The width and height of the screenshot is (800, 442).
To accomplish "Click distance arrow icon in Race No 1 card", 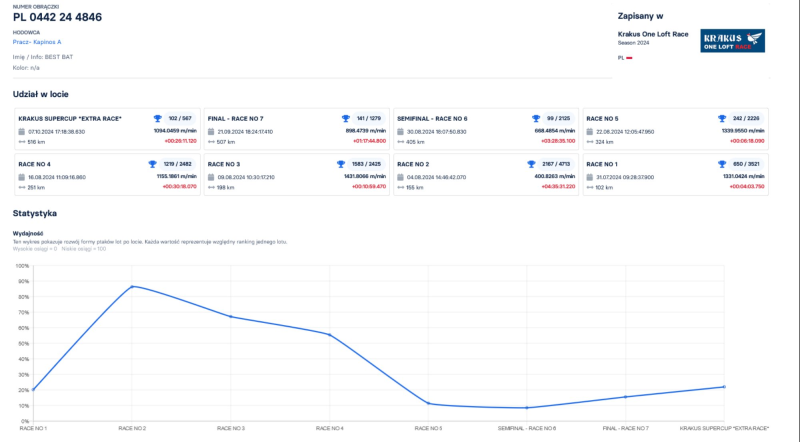I will pos(589,187).
